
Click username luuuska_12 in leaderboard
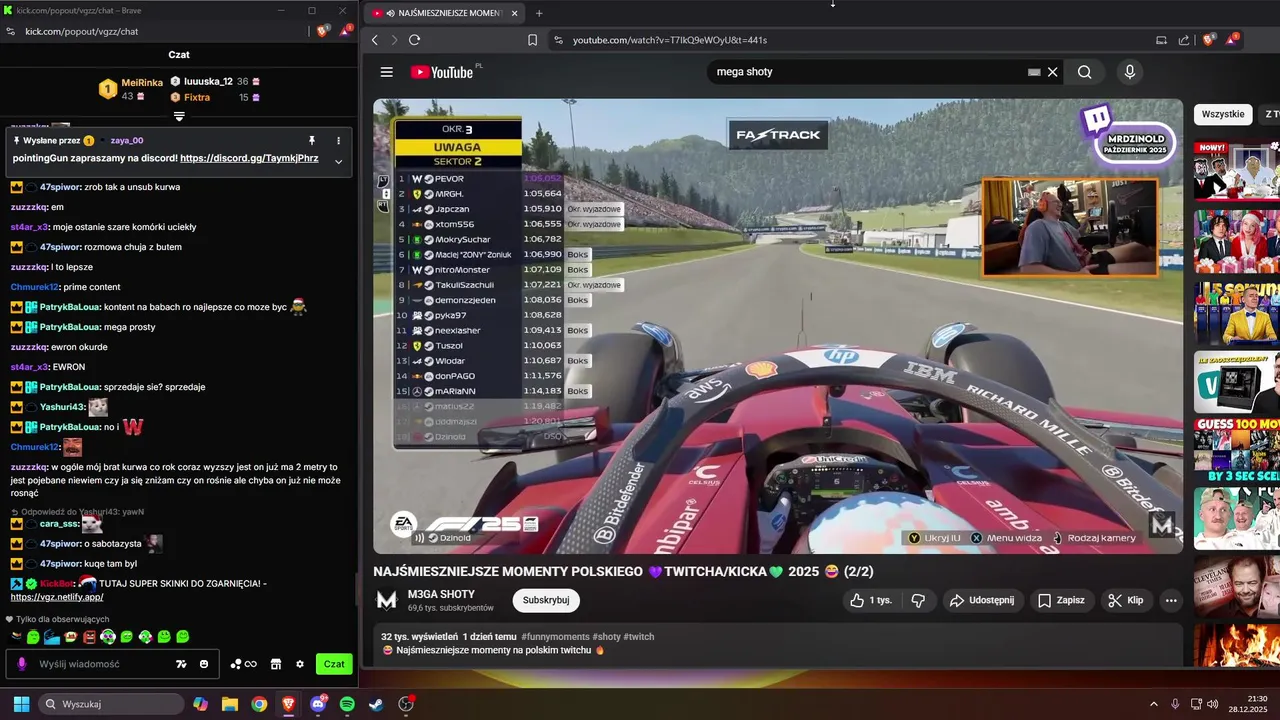(208, 82)
